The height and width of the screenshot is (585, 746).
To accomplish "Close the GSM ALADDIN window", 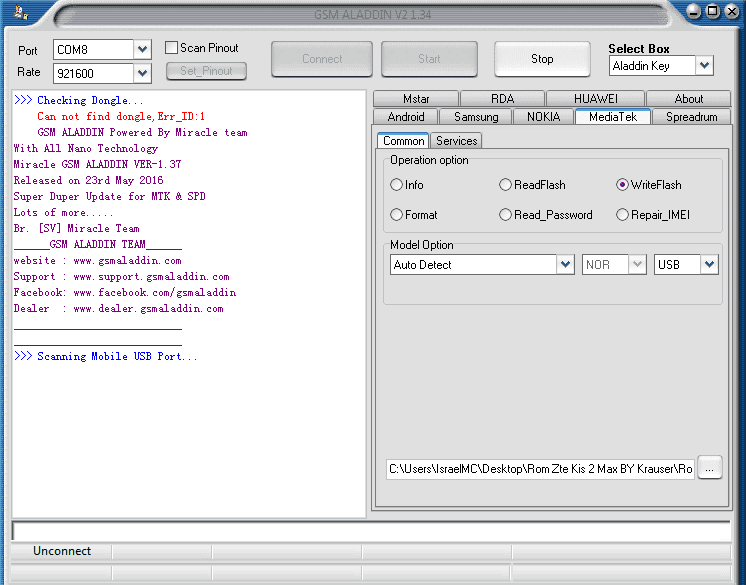I will (732, 11).
